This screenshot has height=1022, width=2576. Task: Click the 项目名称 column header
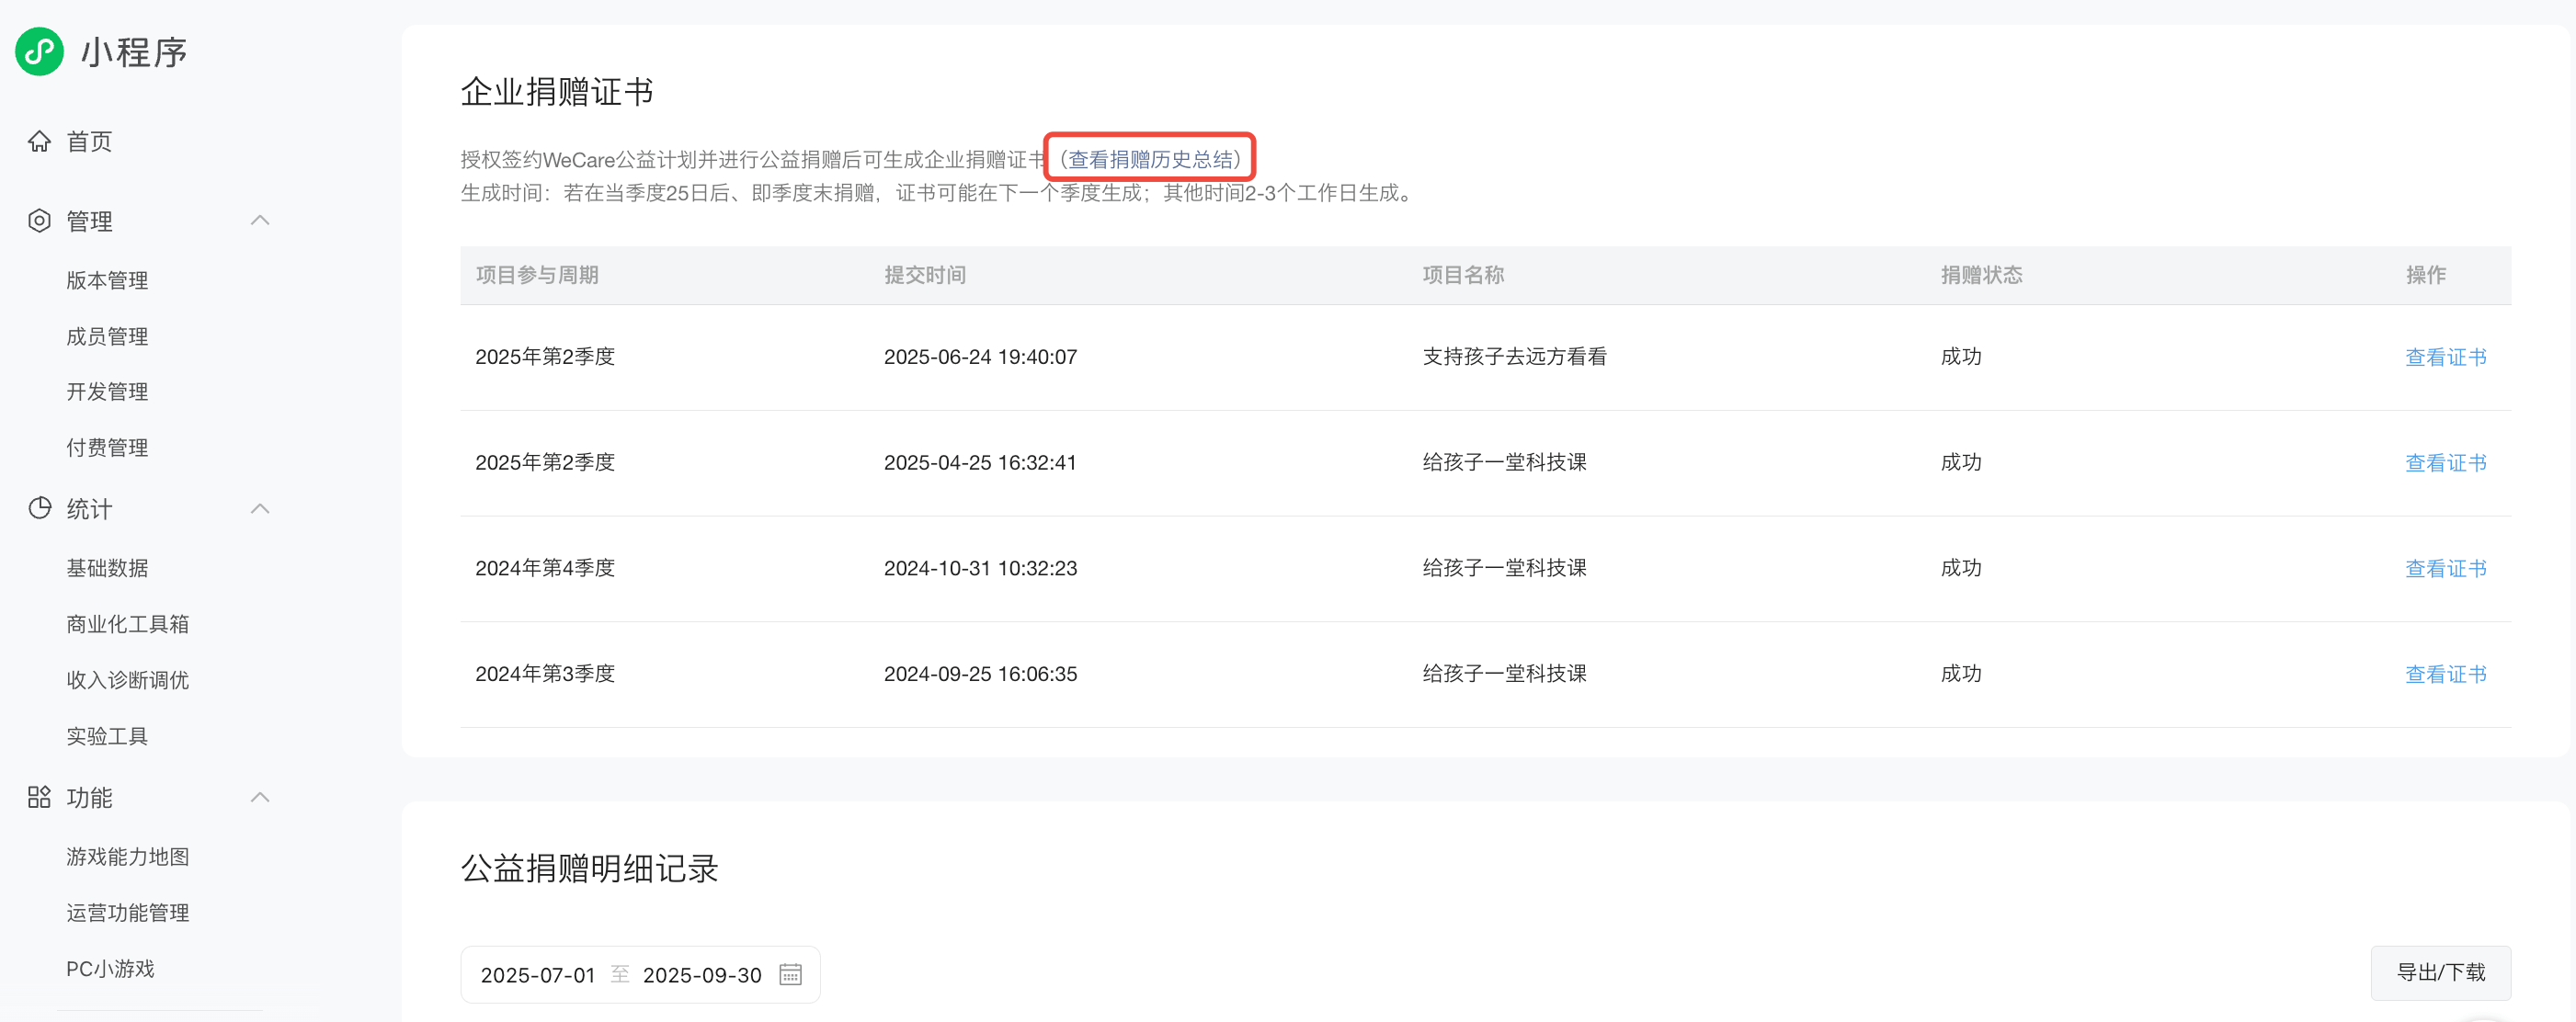pyautogui.click(x=1463, y=275)
